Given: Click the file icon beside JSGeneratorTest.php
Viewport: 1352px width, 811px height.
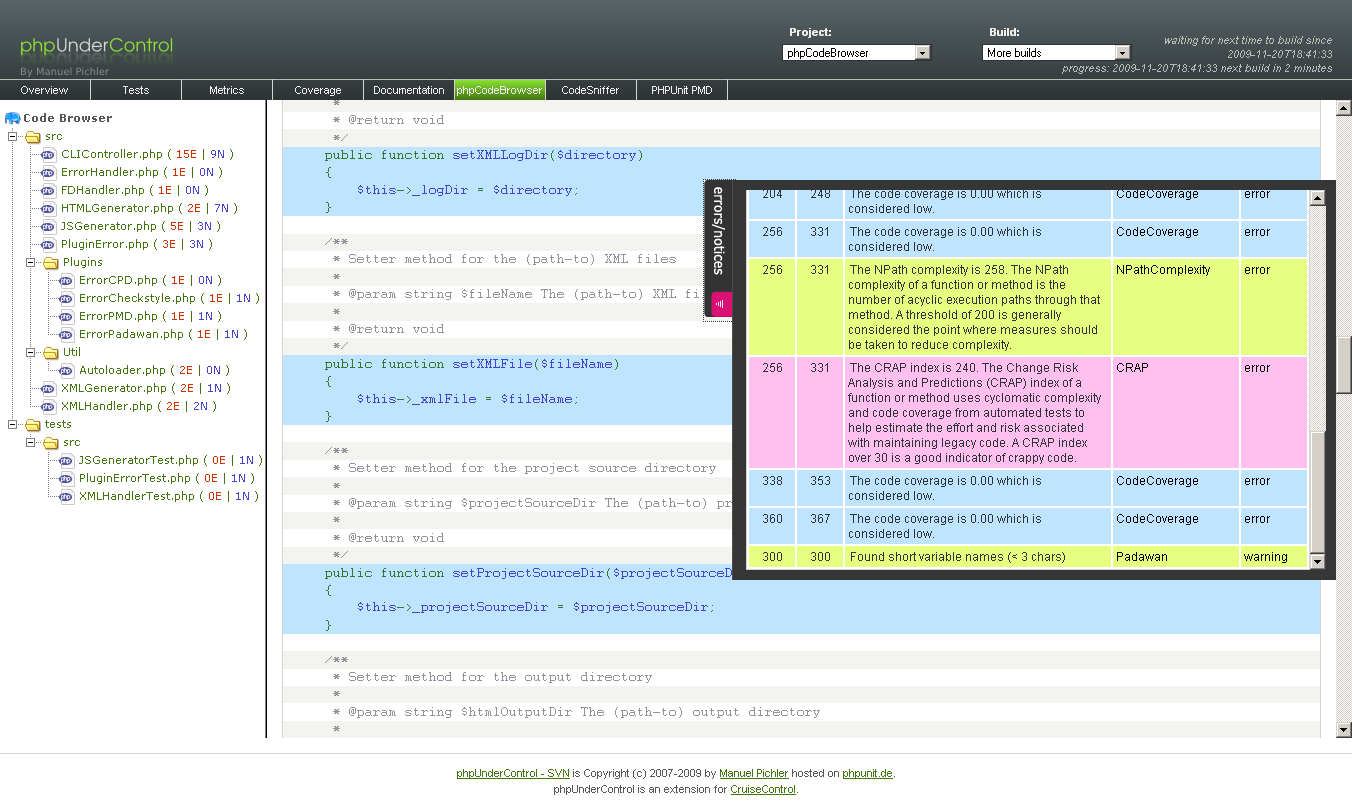Looking at the screenshot, I should (67, 460).
